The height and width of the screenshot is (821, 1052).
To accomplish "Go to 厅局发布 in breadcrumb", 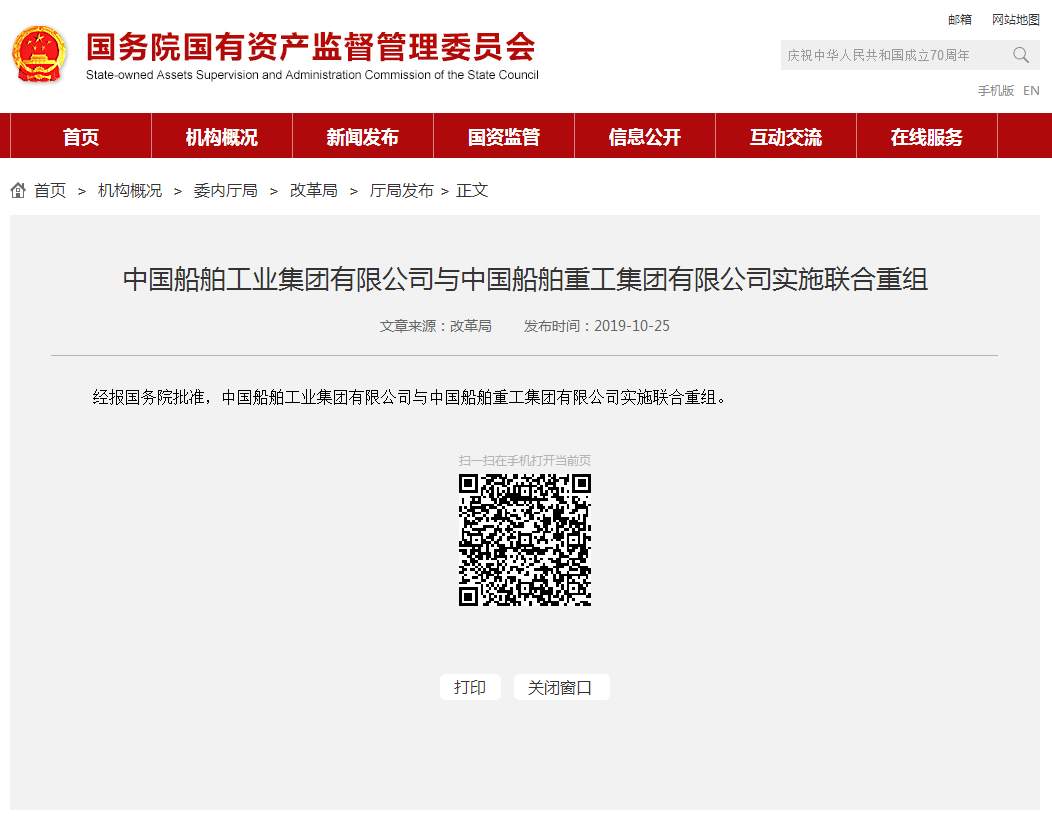I will point(401,190).
